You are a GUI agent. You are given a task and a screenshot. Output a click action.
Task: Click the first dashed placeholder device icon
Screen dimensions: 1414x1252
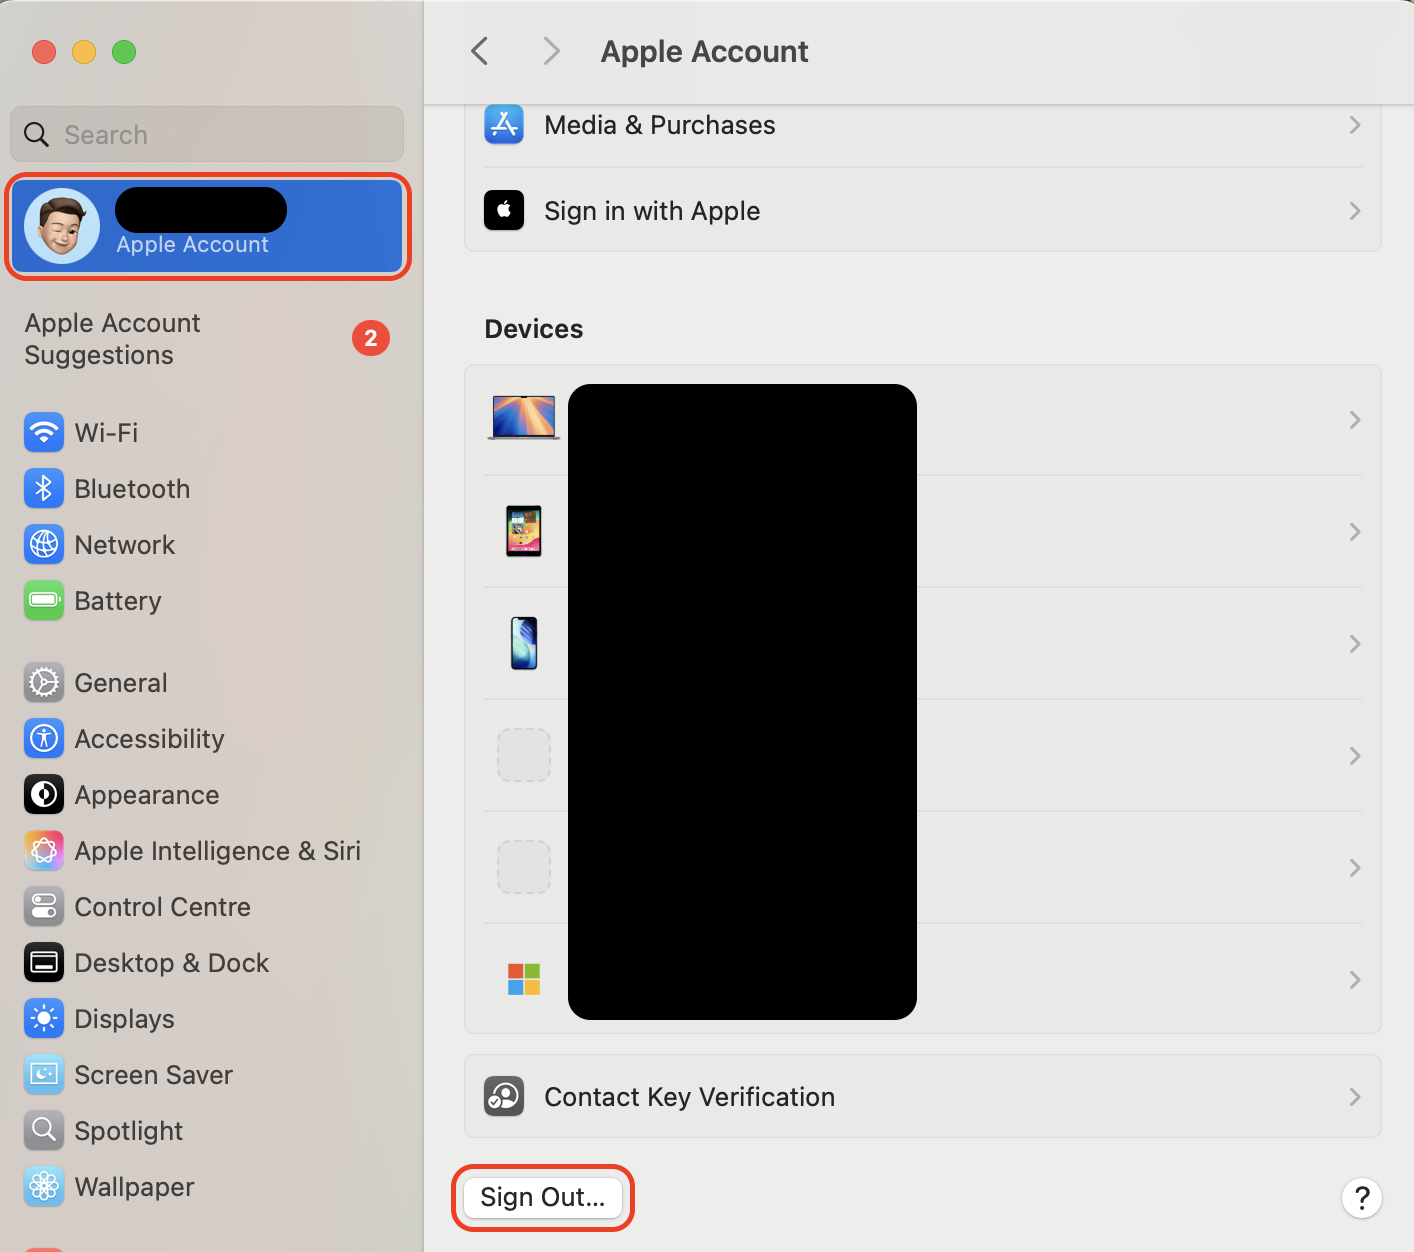(524, 755)
